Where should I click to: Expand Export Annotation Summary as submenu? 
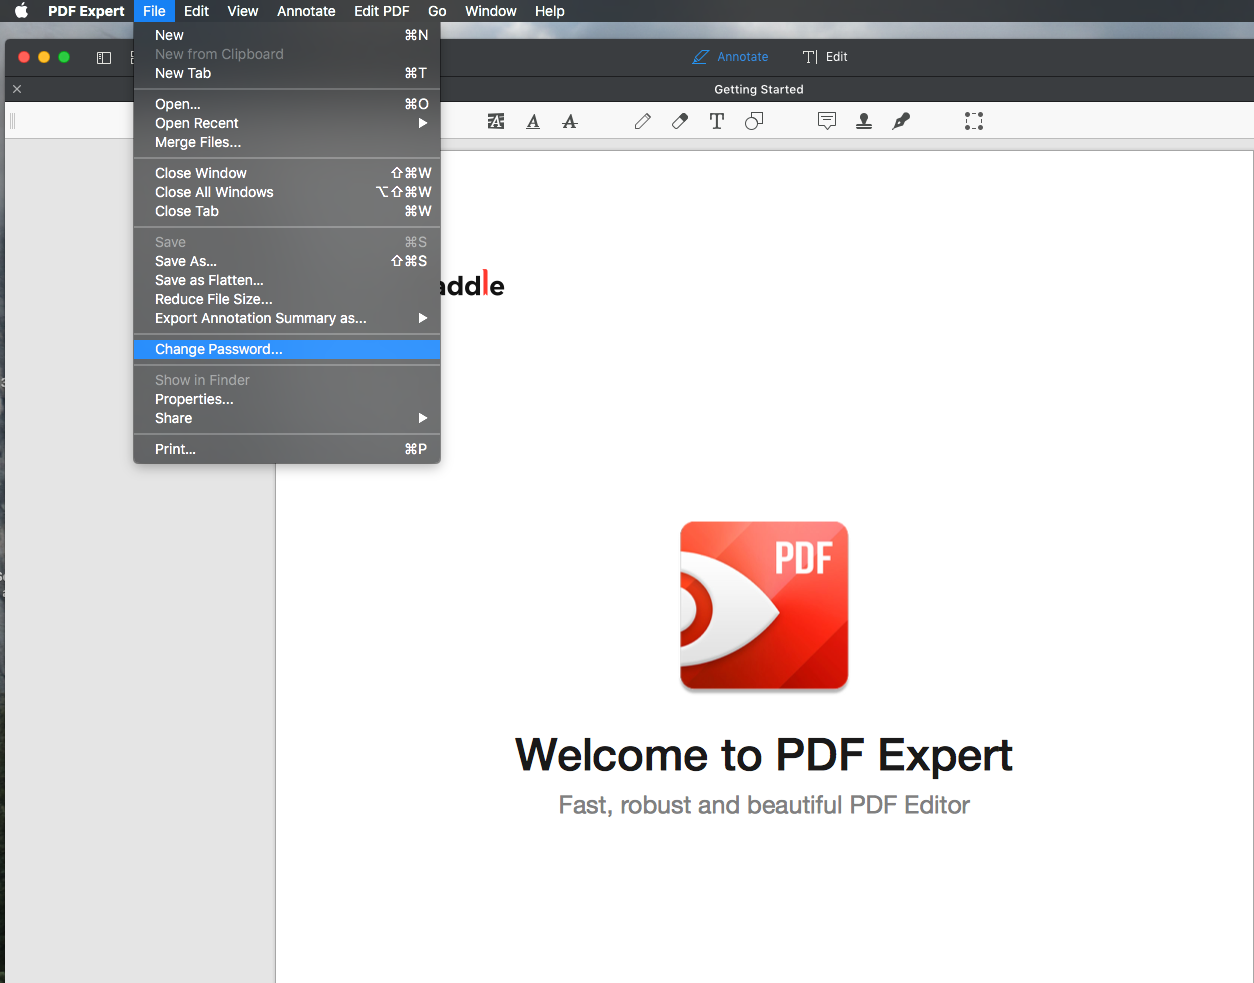[x=287, y=318]
